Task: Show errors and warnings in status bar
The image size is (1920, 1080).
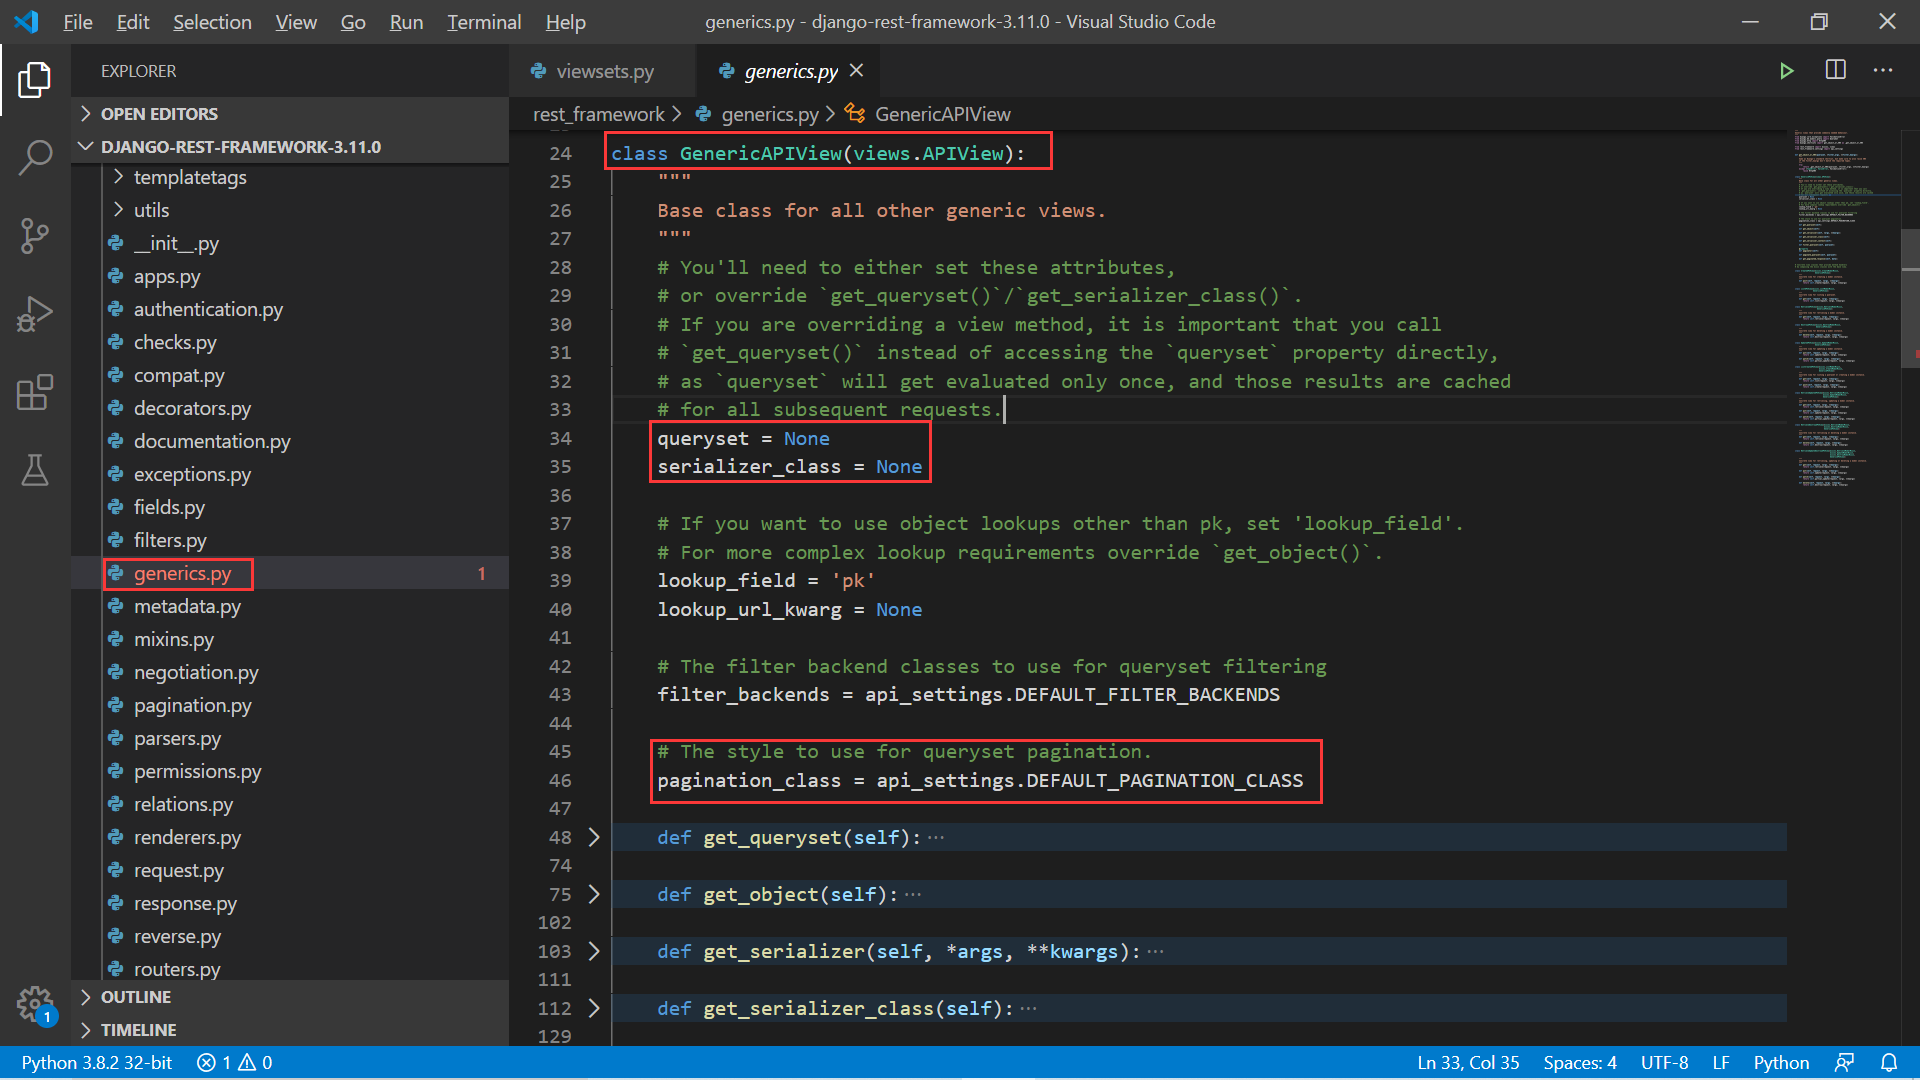Action: pyautogui.click(x=234, y=1063)
